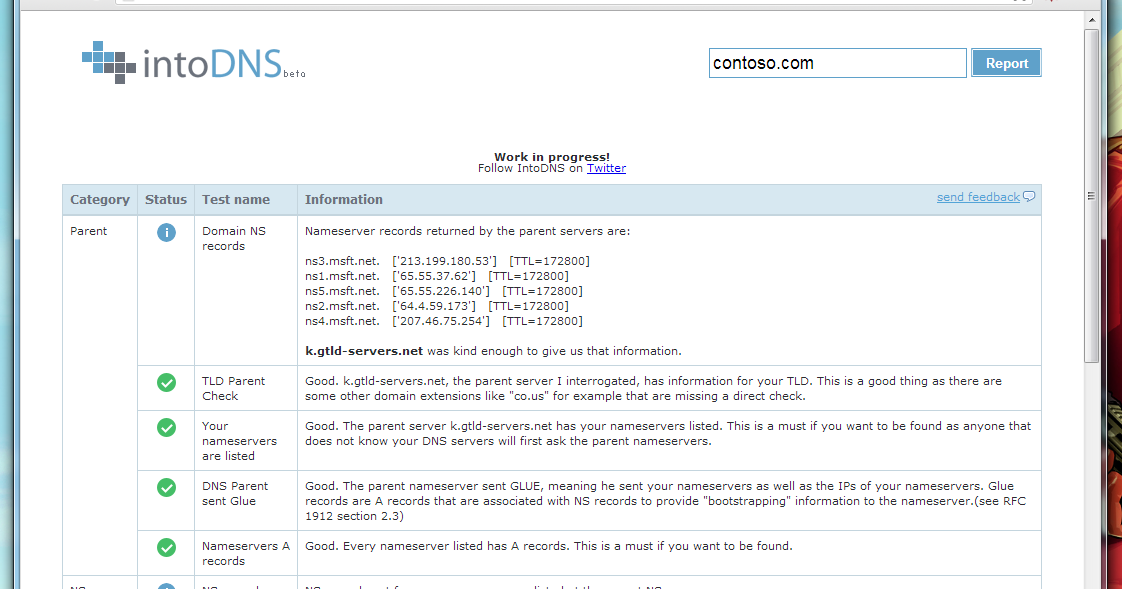The width and height of the screenshot is (1122, 589).
Task: Click green check icon for TLD Parent Check
Action: pyautogui.click(x=166, y=383)
